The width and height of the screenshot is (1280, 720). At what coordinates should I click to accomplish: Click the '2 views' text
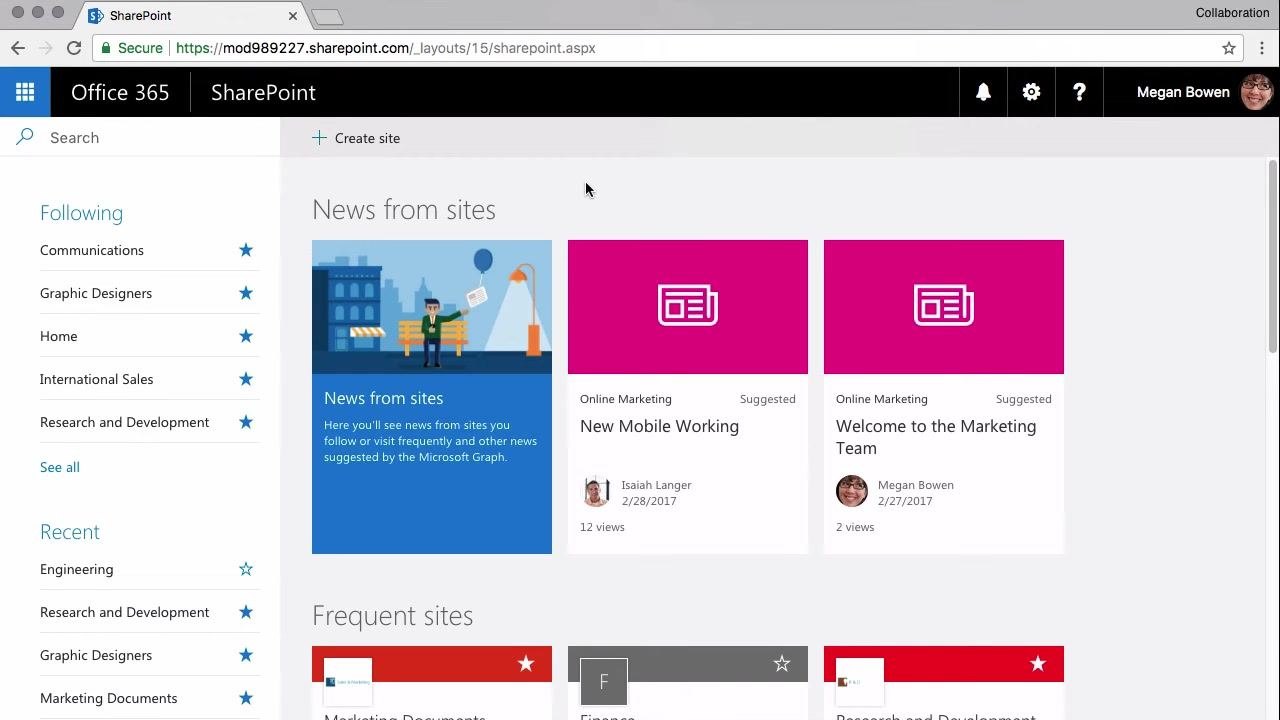point(855,527)
